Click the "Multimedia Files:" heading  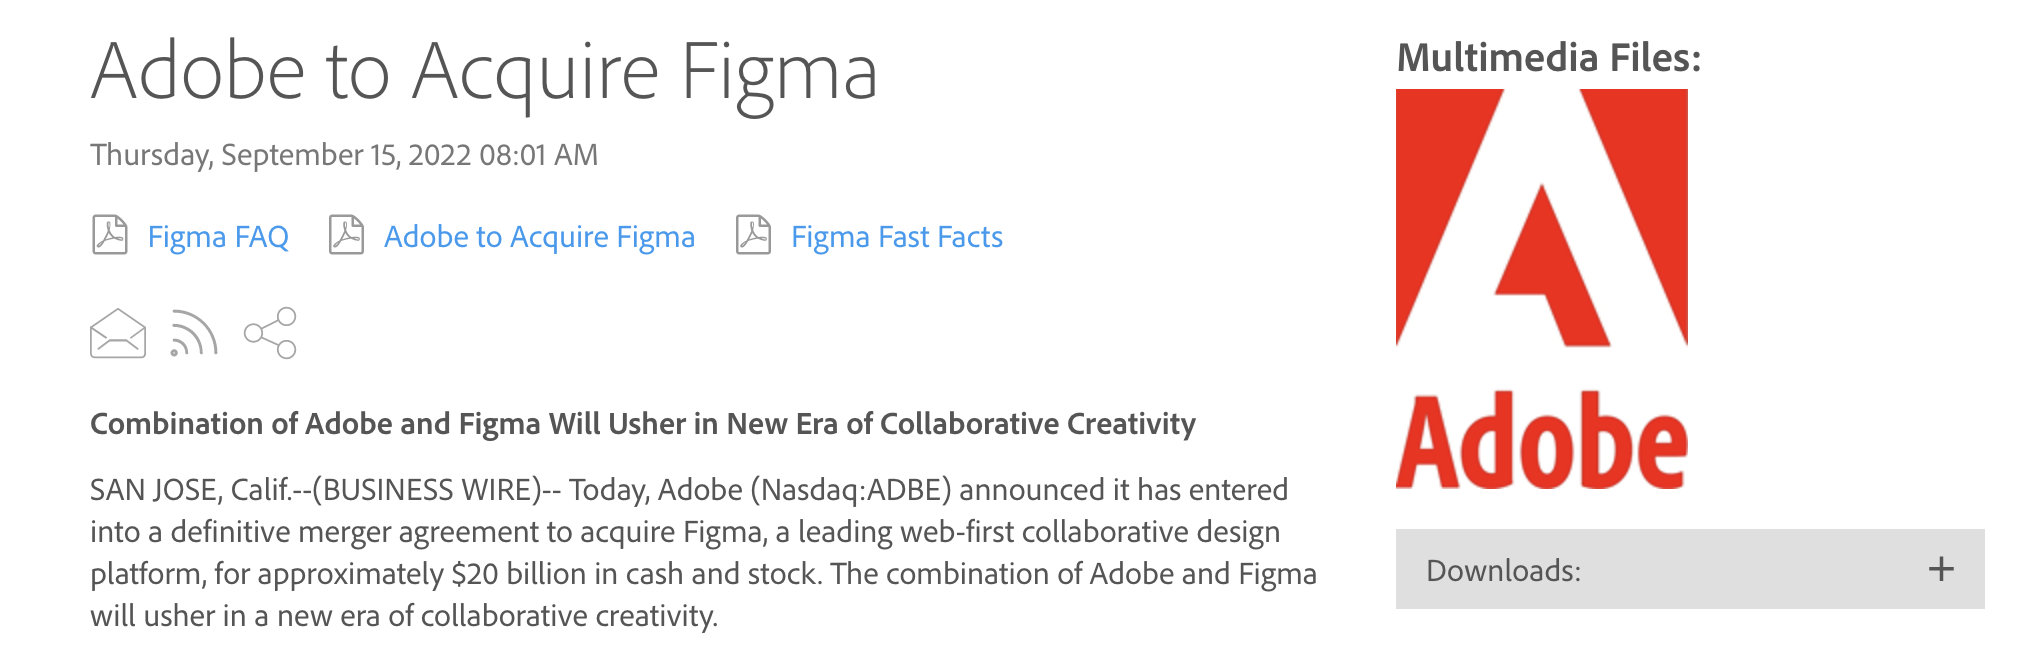pyautogui.click(x=1548, y=57)
